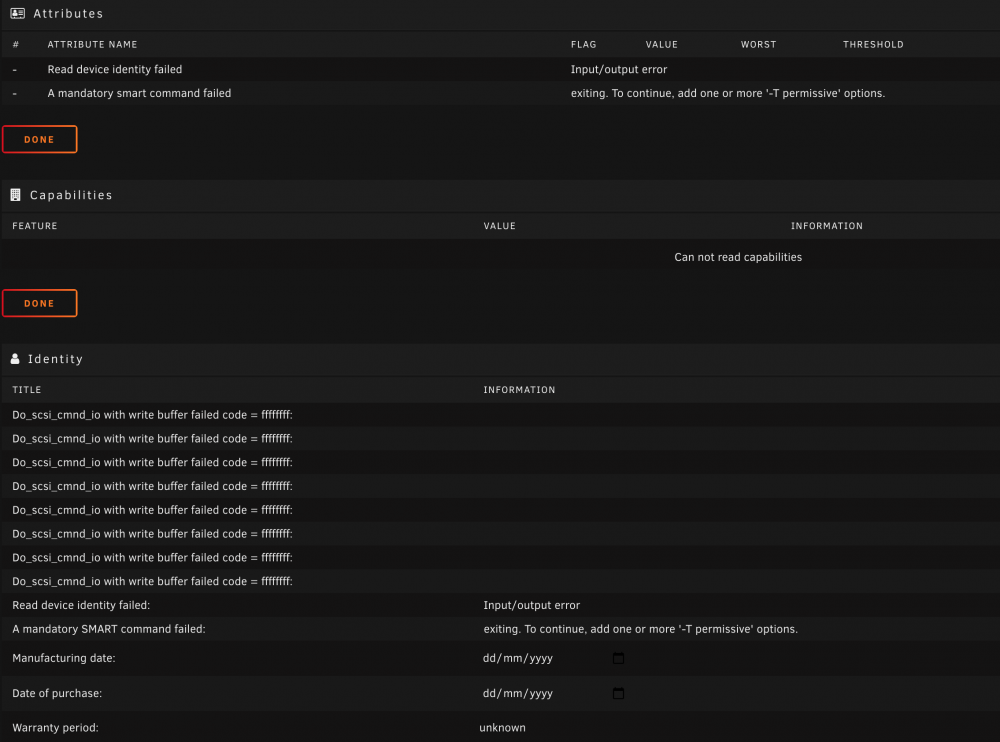Click the Warranty period 'unknown' value
The height and width of the screenshot is (742, 1000).
coord(503,727)
